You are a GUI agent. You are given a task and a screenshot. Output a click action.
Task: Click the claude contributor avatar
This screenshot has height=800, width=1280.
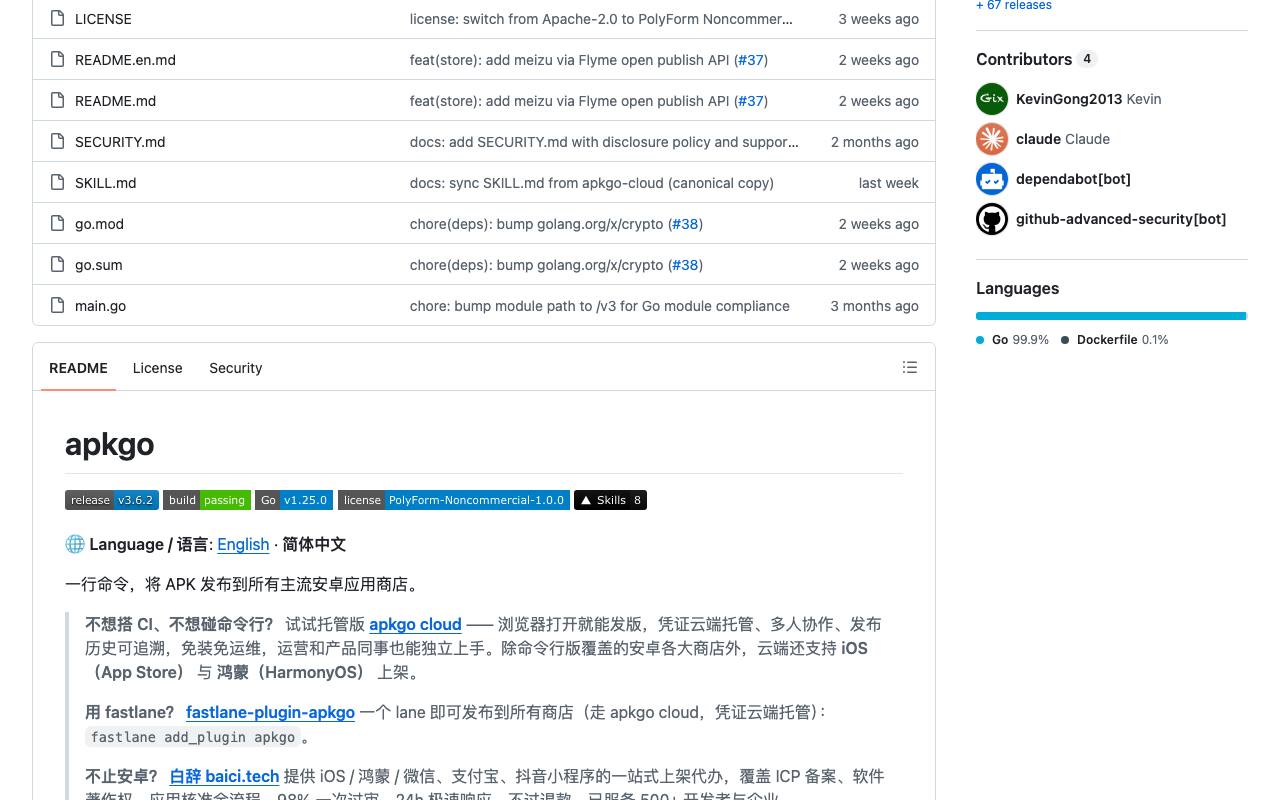992,139
